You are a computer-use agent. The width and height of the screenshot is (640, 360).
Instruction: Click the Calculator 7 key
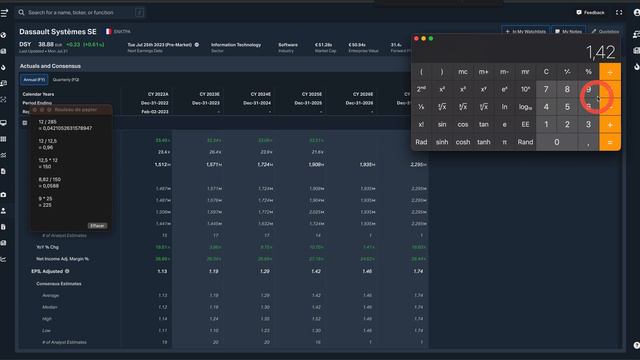546,89
